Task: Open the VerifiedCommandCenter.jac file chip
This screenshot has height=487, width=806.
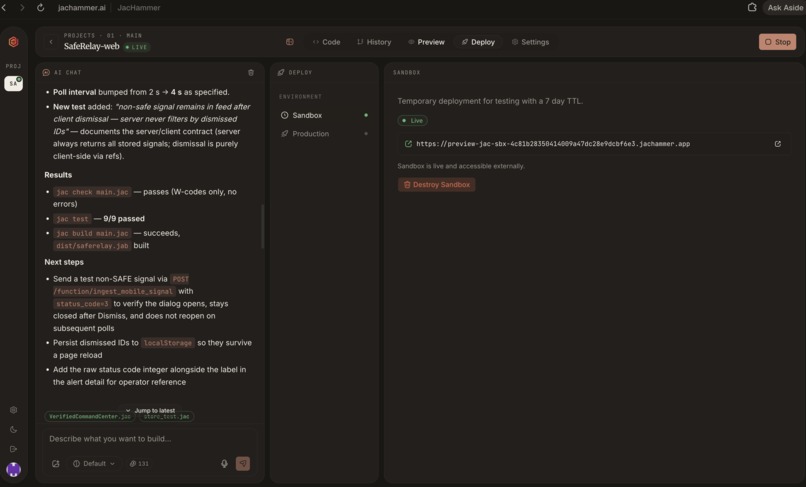Action: click(x=90, y=417)
